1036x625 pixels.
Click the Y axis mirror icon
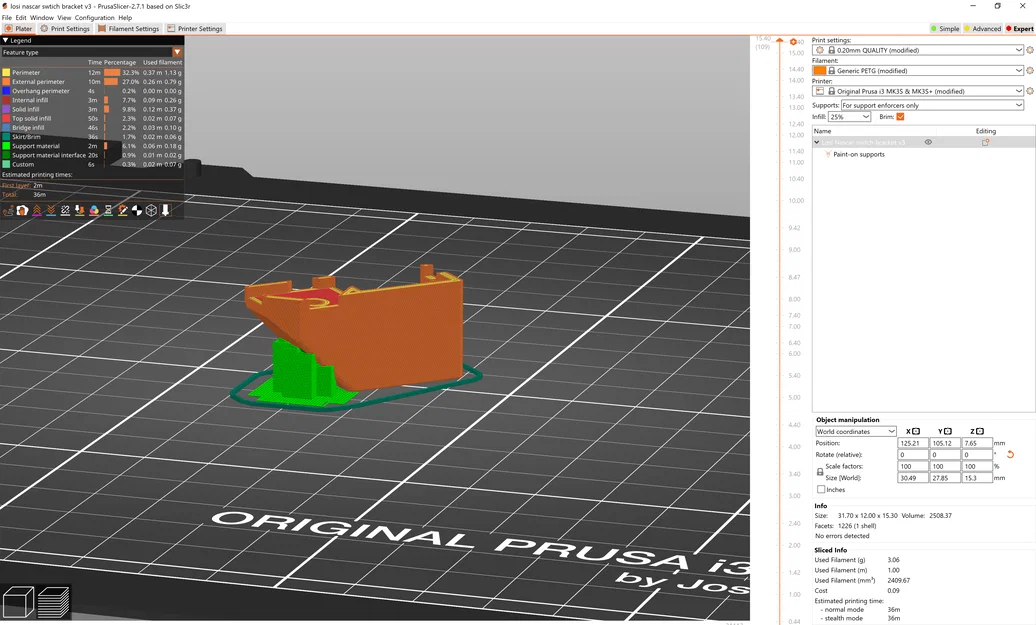pyautogui.click(x=947, y=431)
